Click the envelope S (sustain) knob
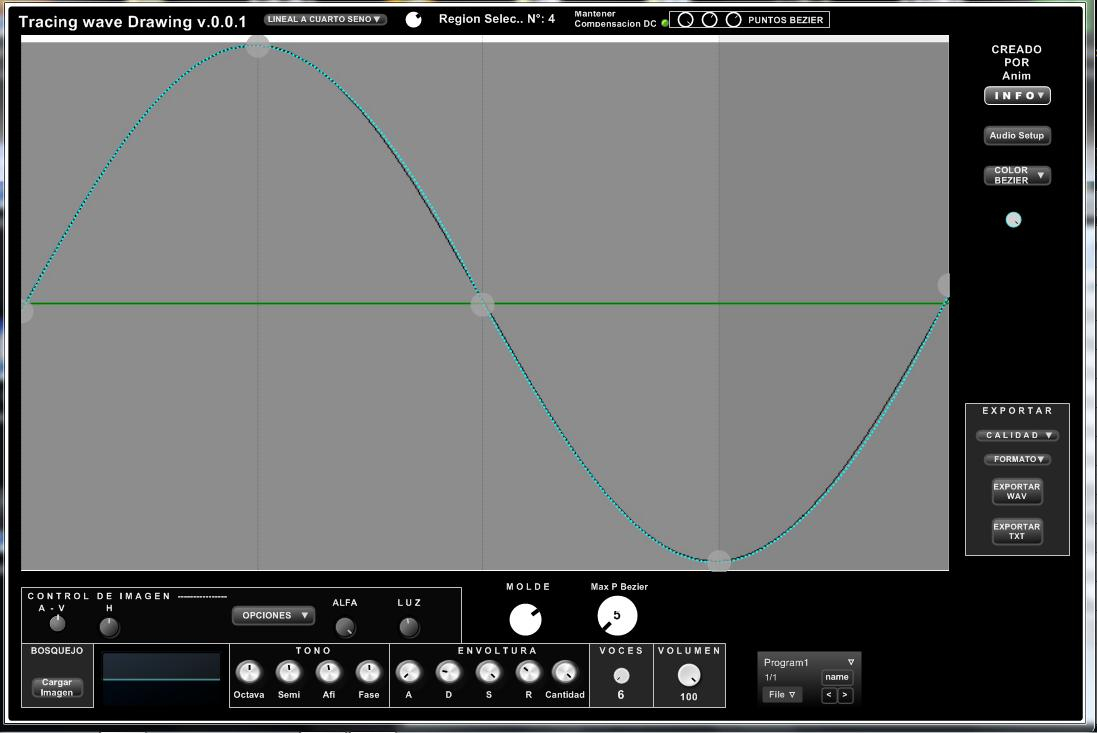The width and height of the screenshot is (1097, 733). click(x=488, y=673)
